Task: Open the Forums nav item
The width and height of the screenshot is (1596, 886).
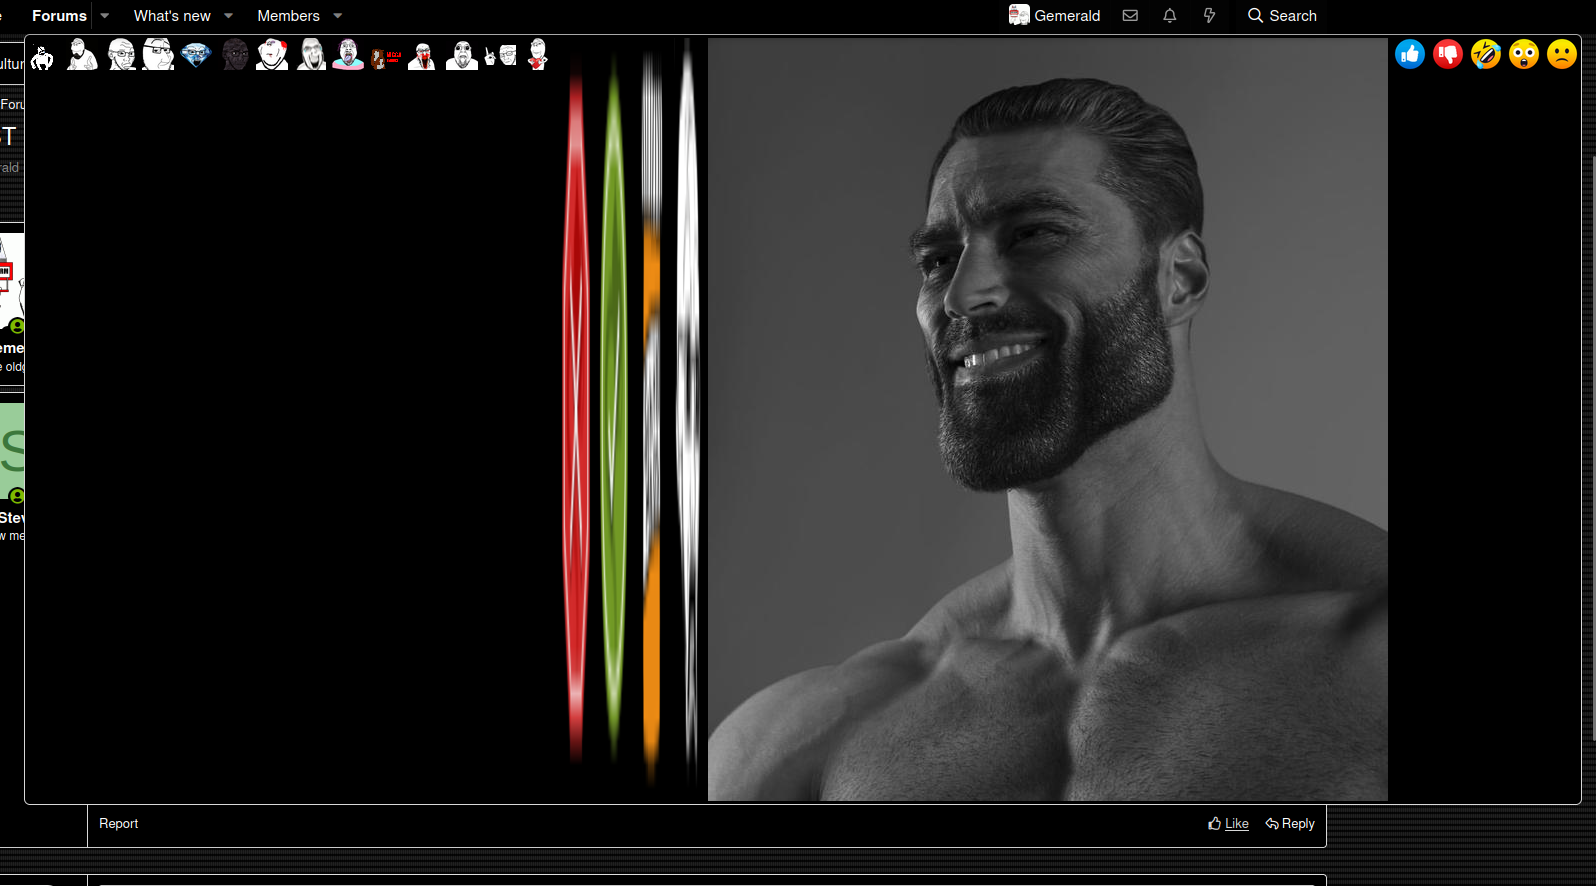Action: click(59, 16)
